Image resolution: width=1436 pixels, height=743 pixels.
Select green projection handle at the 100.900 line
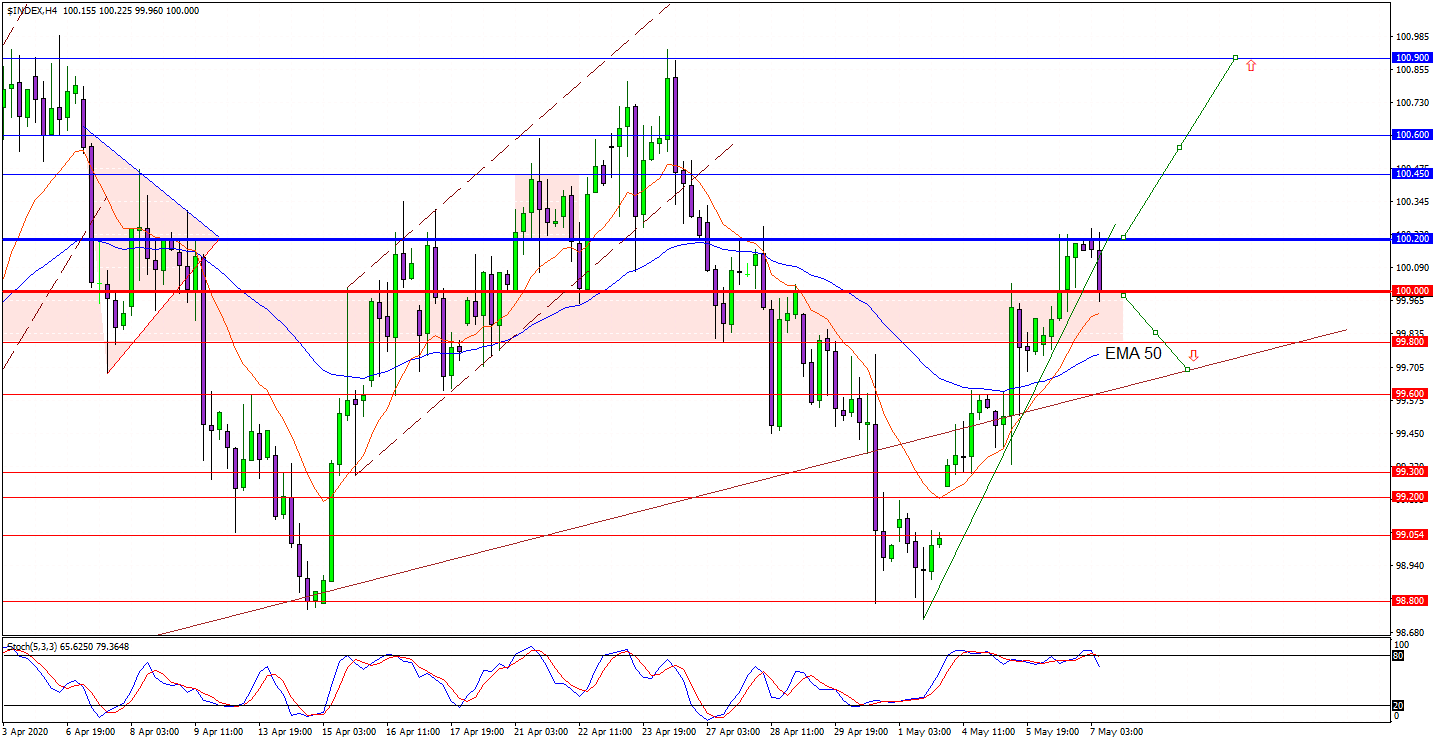coord(1235,58)
